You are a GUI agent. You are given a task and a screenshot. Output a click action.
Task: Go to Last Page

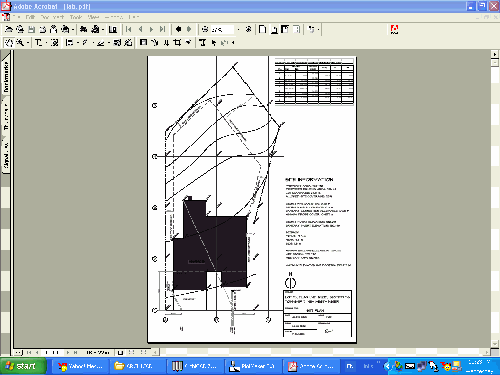[162, 30]
